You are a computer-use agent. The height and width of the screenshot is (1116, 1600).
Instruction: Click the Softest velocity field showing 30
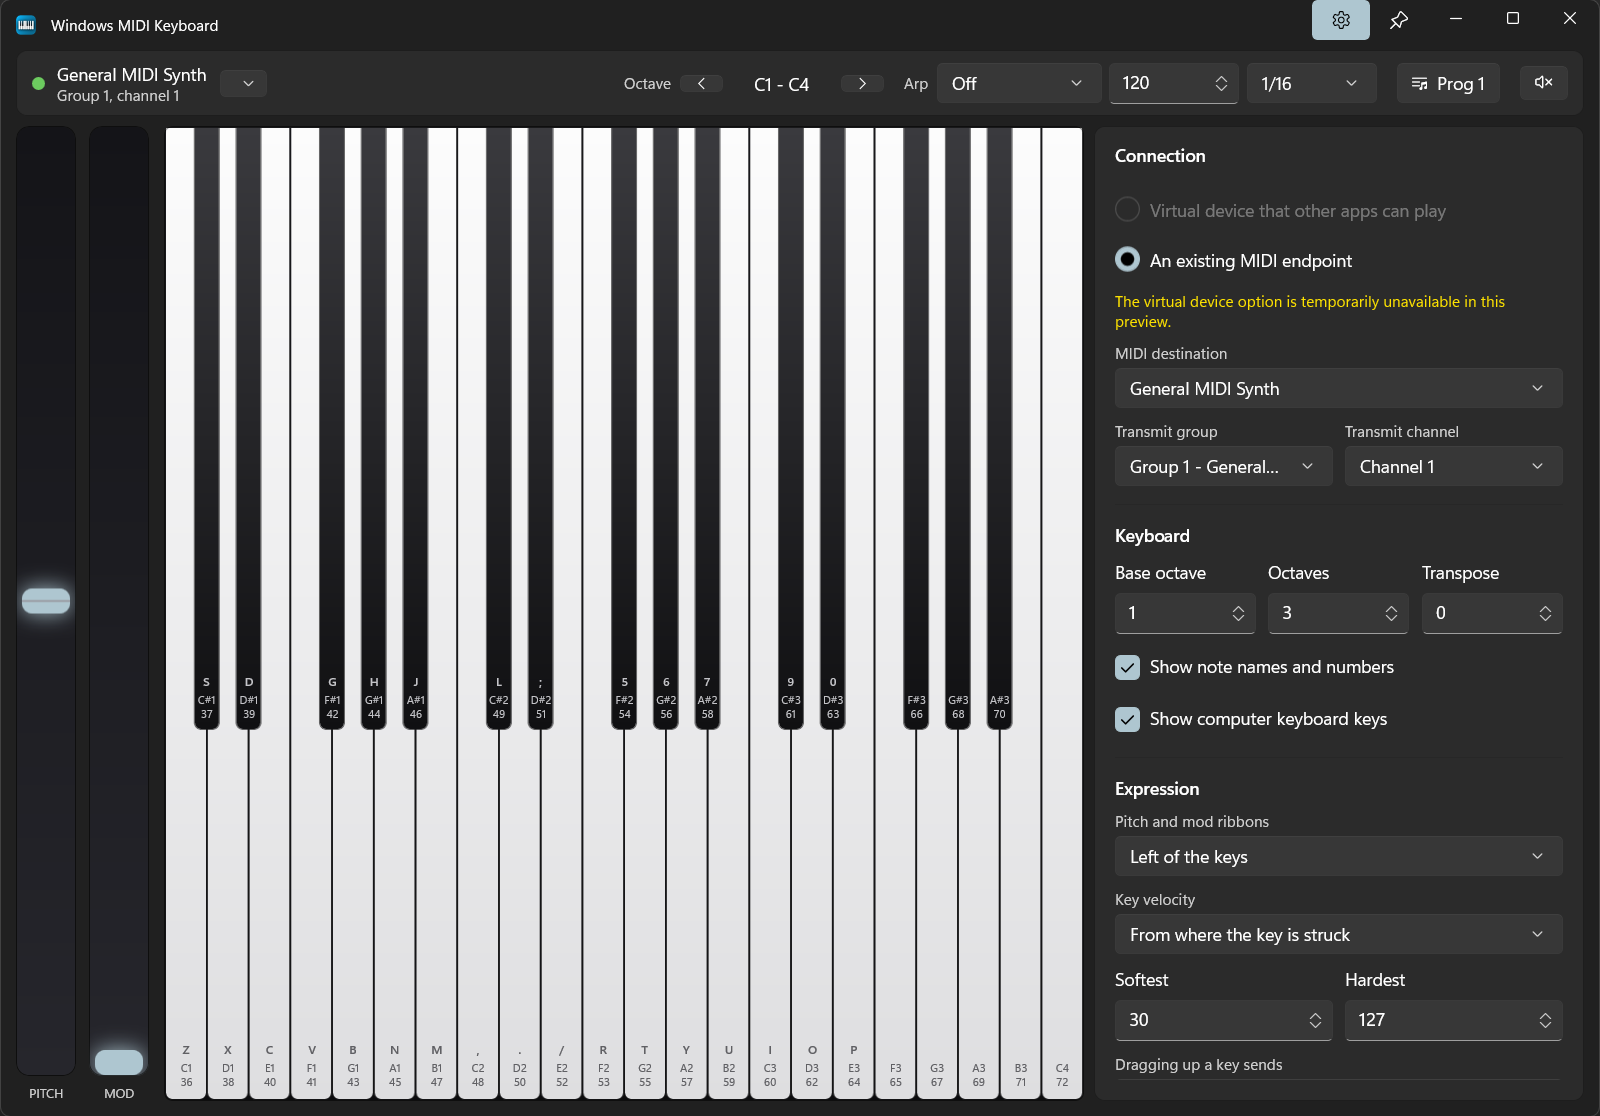tap(1223, 1020)
